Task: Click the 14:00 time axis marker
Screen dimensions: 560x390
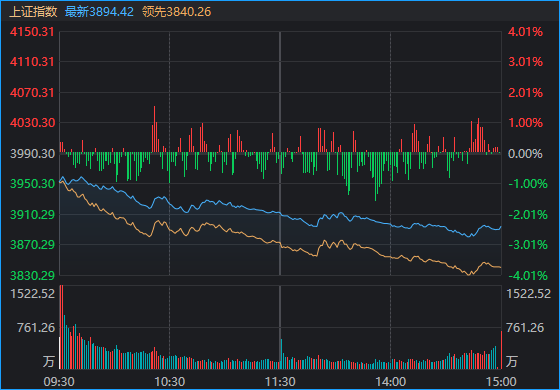Action: [390, 382]
